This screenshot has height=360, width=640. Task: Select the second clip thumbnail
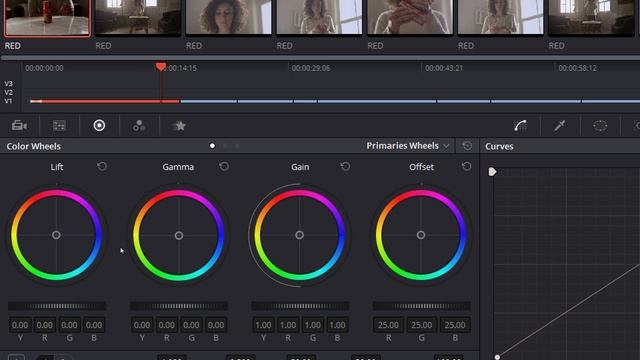[x=138, y=17]
